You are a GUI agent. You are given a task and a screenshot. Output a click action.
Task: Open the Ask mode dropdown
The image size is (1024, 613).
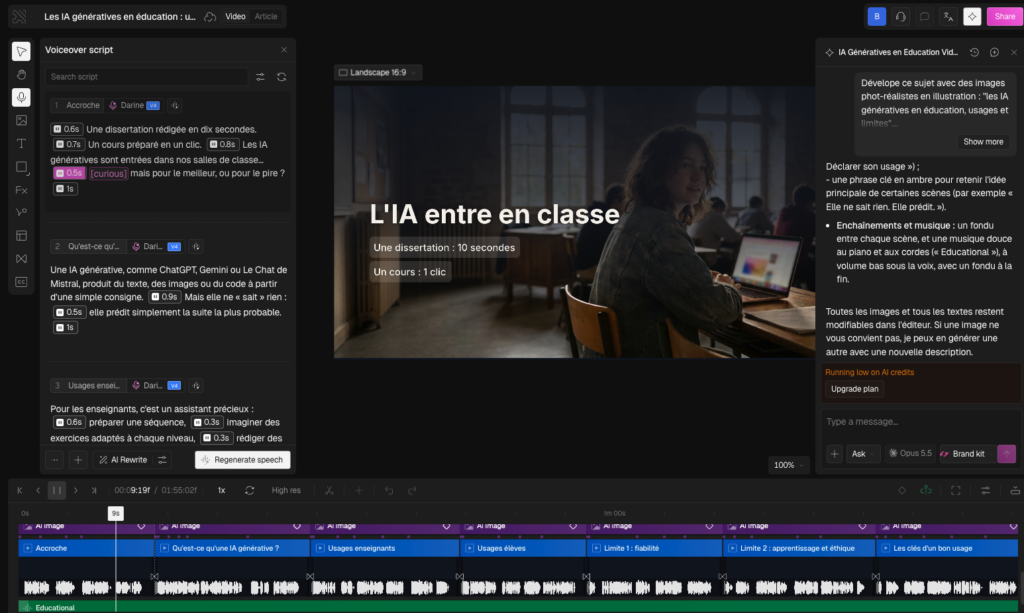click(863, 454)
